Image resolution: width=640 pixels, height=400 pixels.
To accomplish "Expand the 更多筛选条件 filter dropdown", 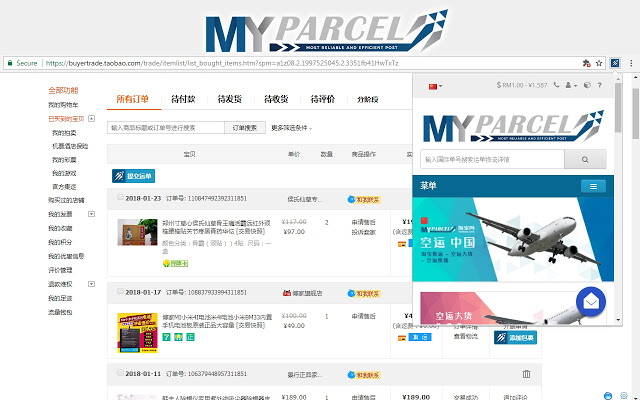I will (x=291, y=128).
